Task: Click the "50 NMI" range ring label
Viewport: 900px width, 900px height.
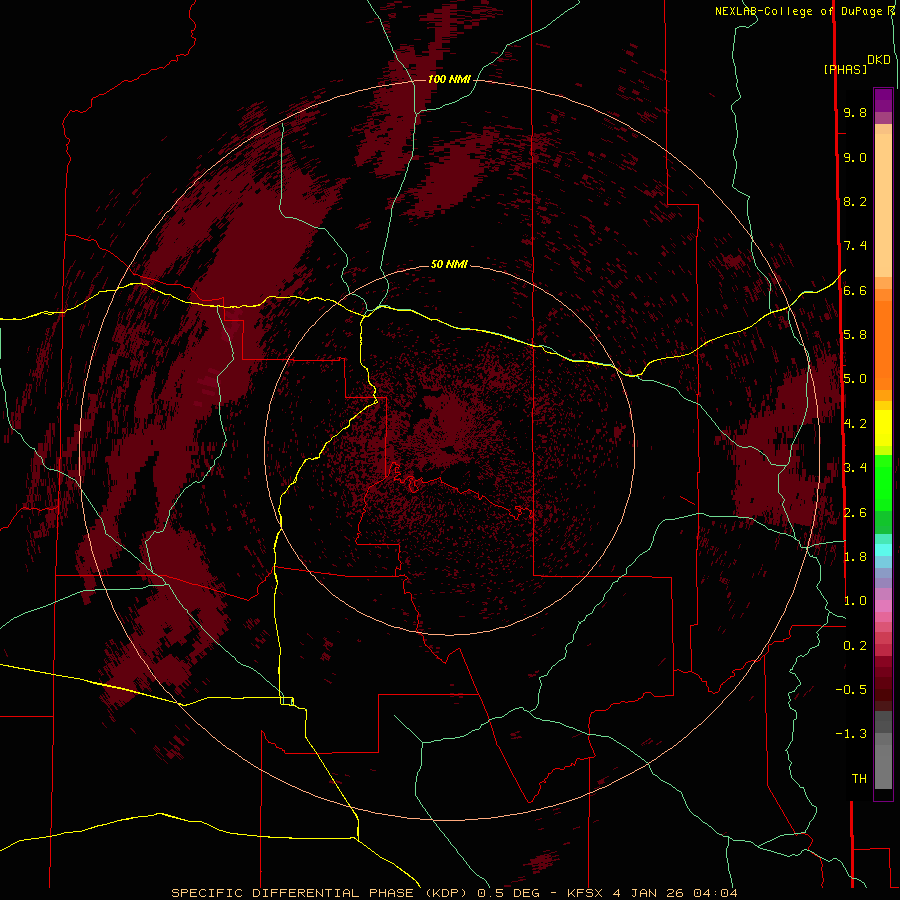Action: pos(449,264)
